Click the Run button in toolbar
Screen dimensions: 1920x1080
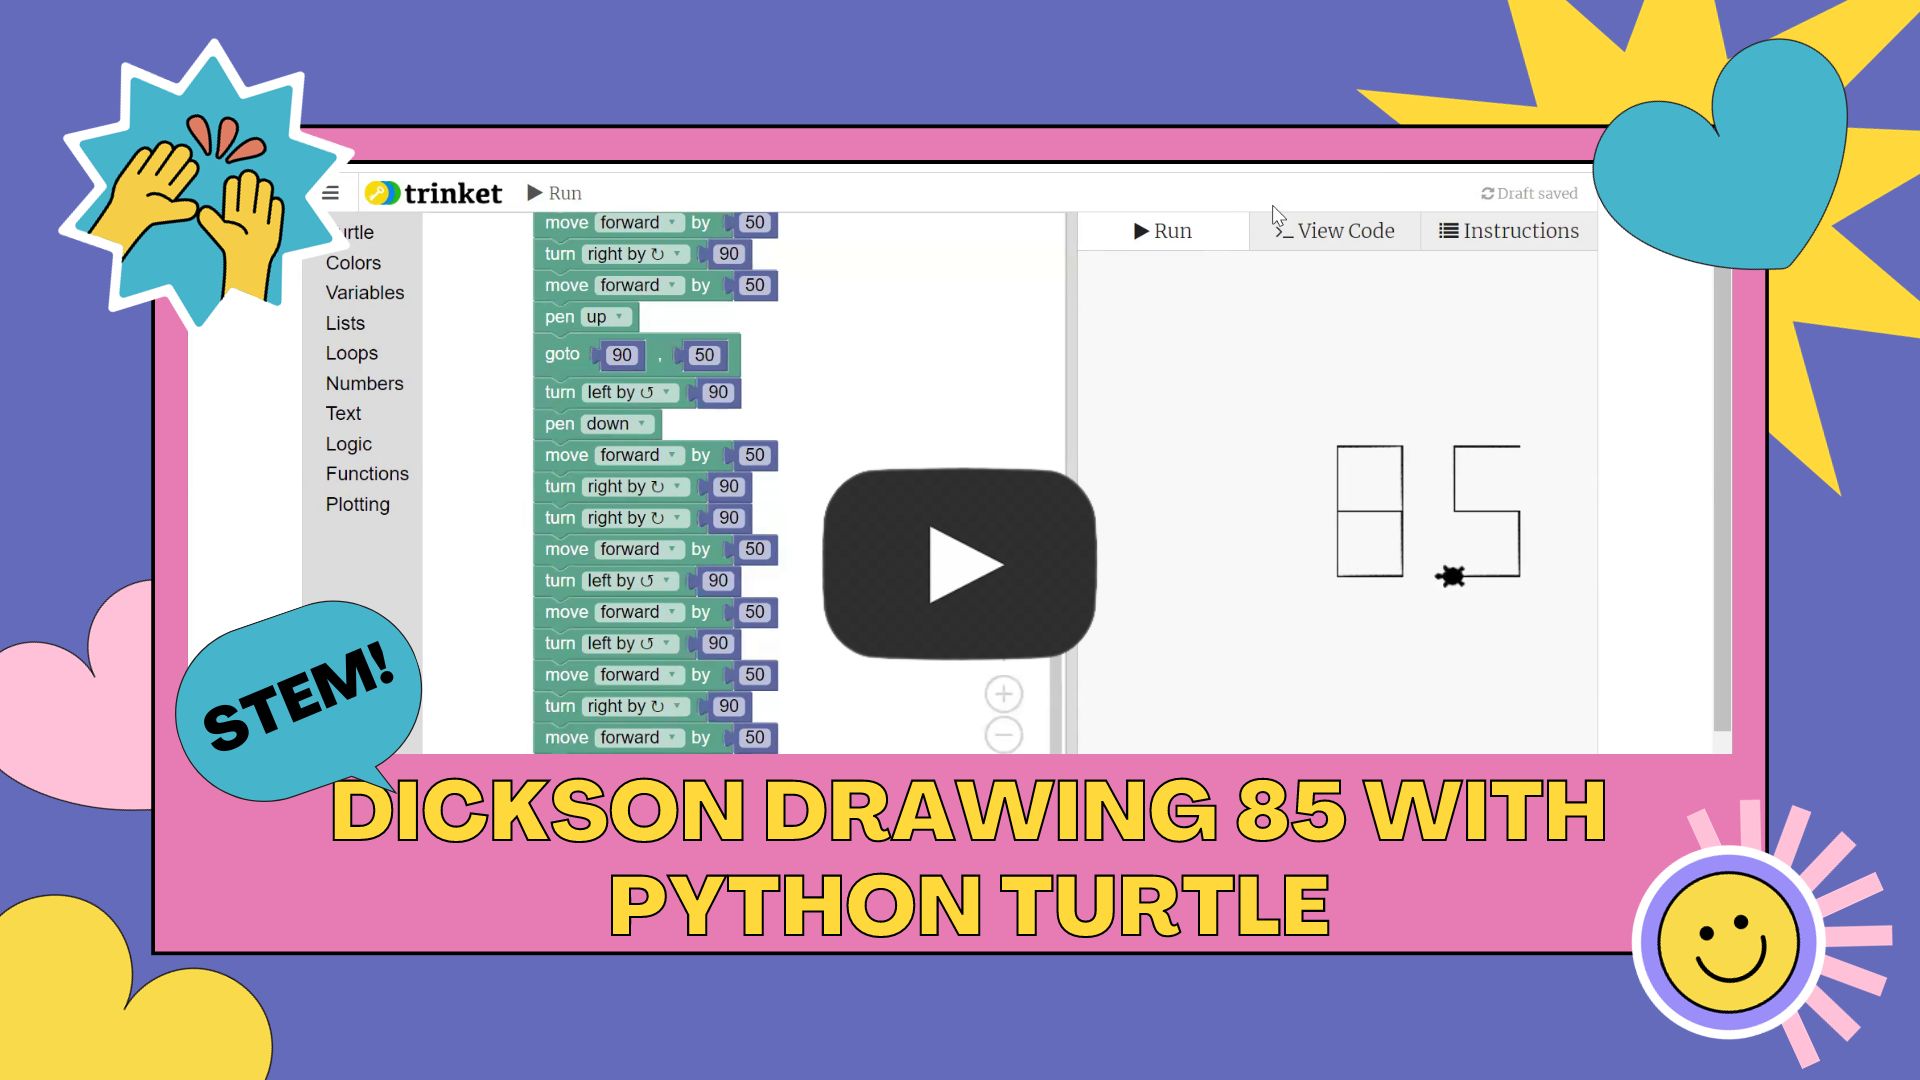click(555, 193)
